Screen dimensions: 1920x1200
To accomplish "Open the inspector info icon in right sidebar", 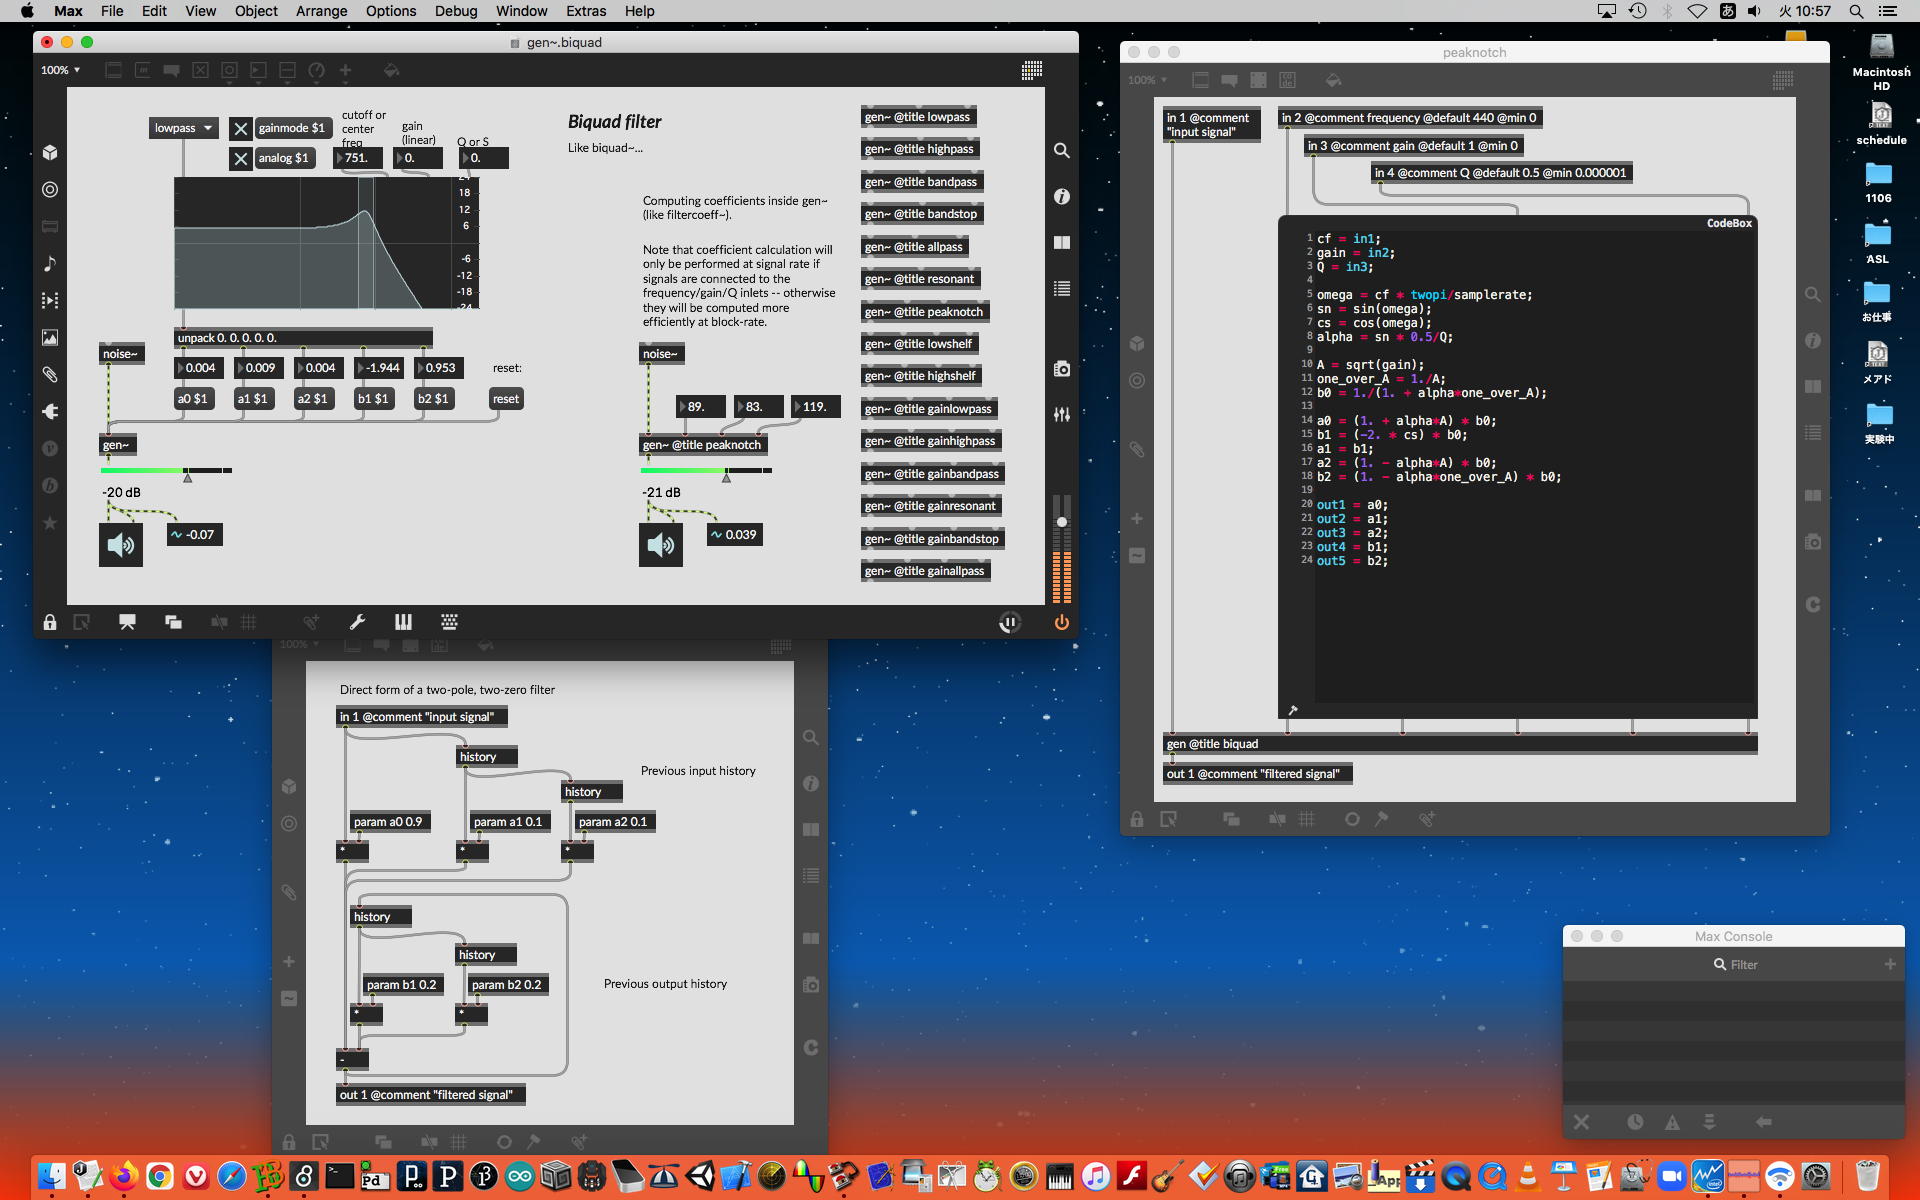I will coord(1061,197).
